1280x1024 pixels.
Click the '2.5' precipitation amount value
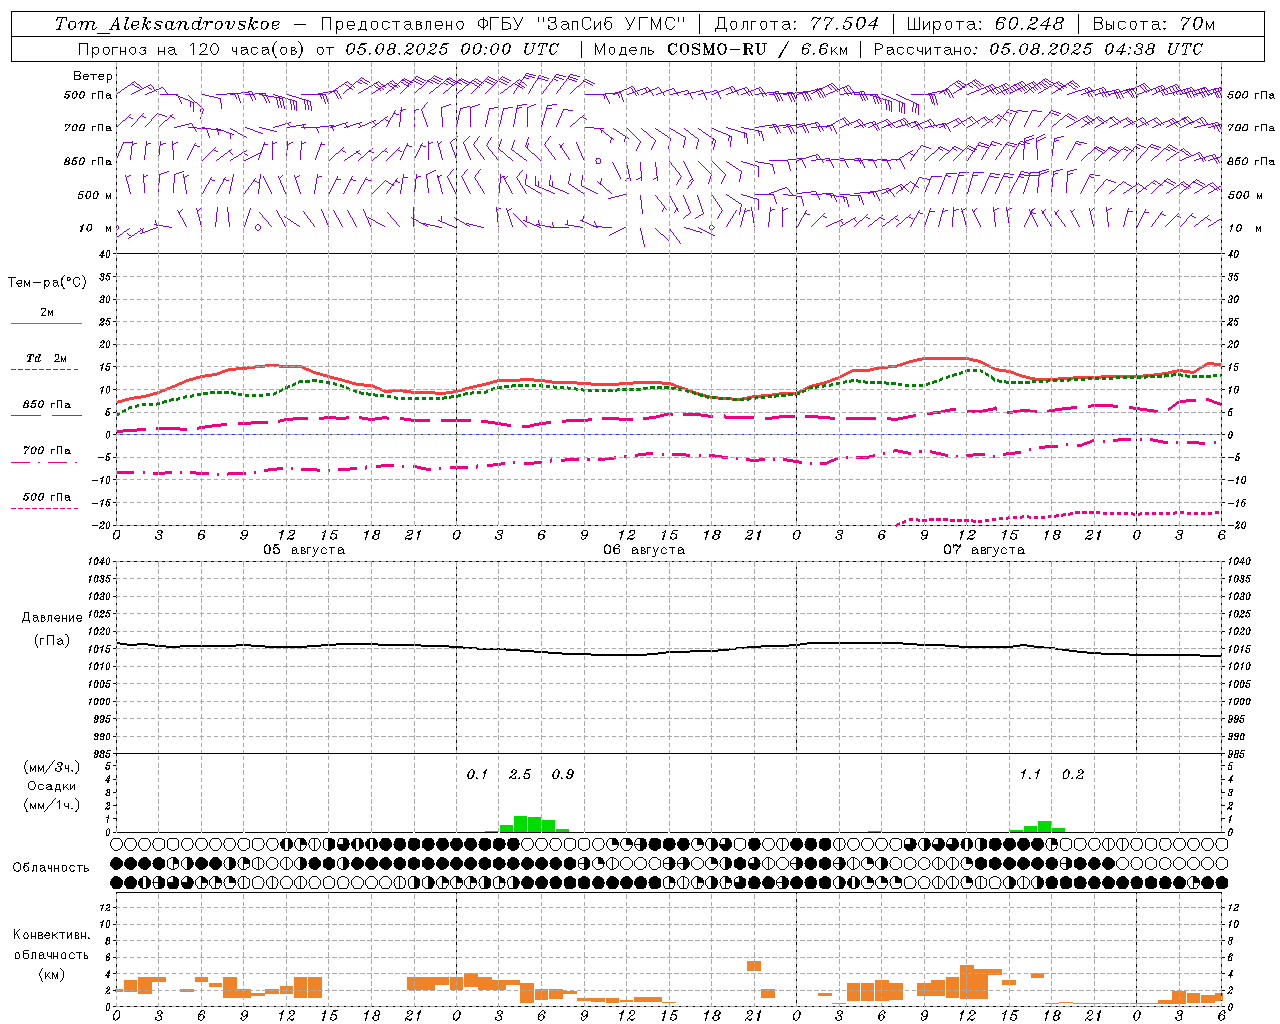tap(520, 775)
